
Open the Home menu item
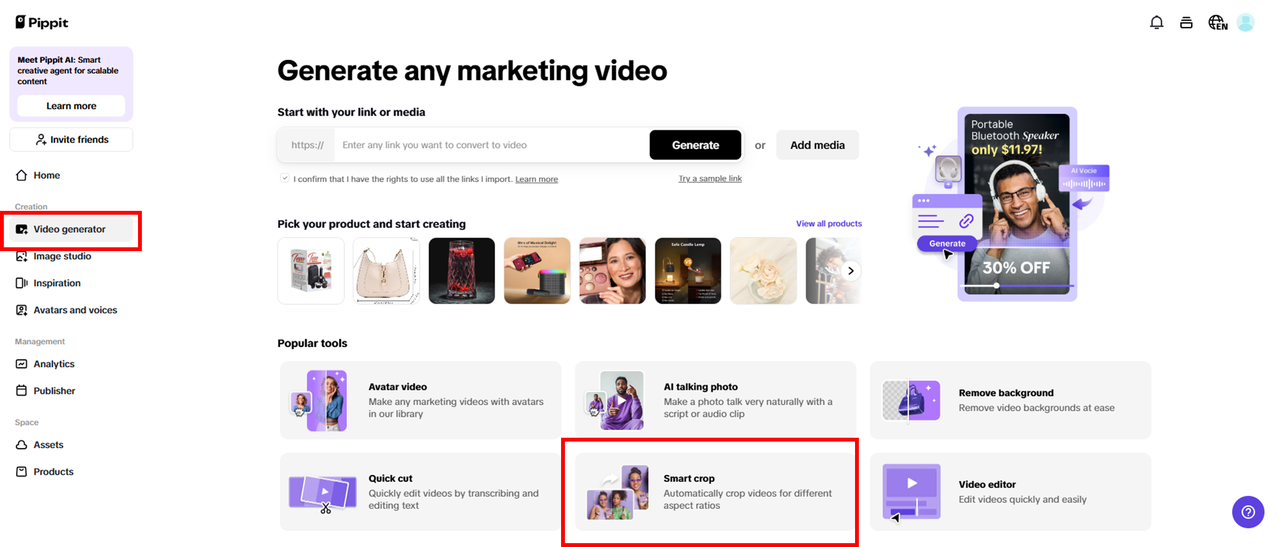coord(71,175)
